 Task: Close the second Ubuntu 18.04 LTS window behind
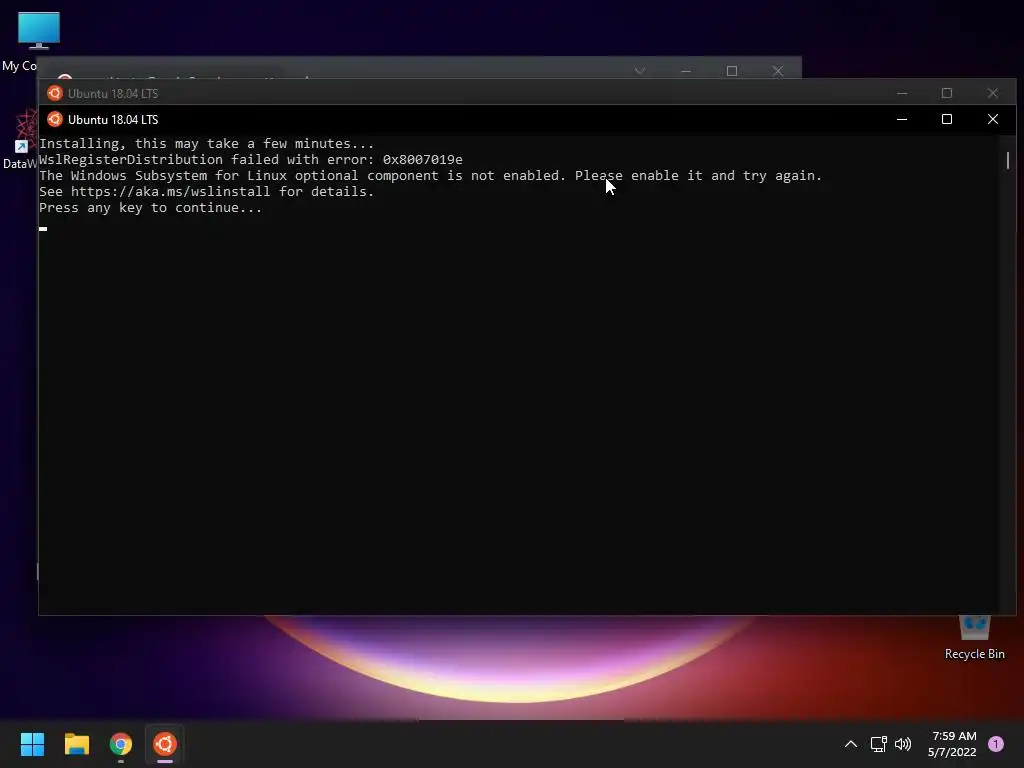point(993,93)
